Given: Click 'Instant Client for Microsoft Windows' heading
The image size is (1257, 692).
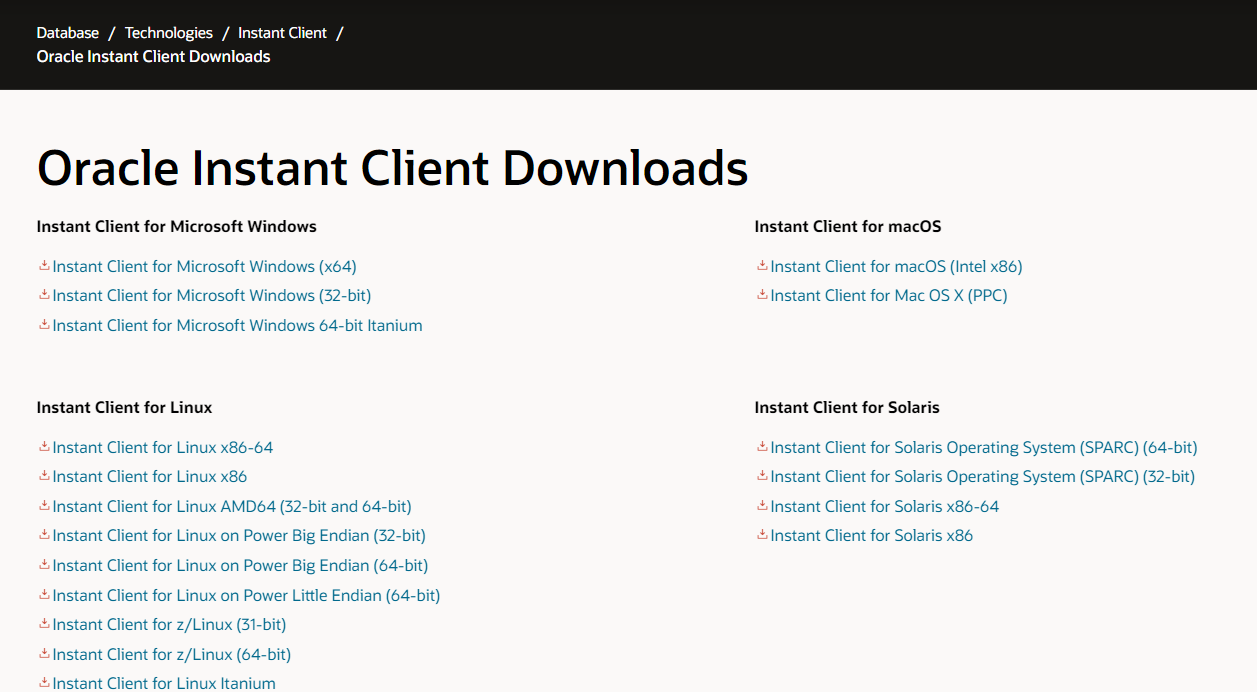Looking at the screenshot, I should point(177,227).
